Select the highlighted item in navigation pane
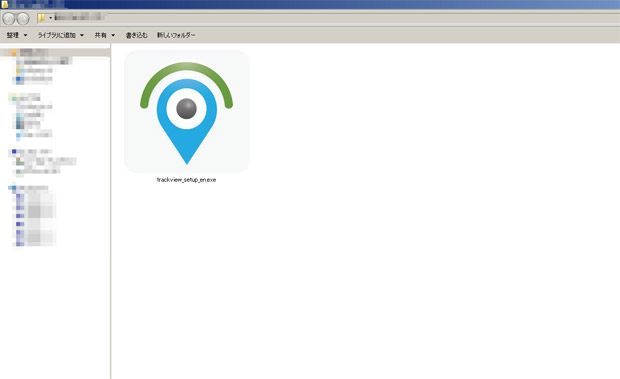The image size is (620, 379). [55, 52]
